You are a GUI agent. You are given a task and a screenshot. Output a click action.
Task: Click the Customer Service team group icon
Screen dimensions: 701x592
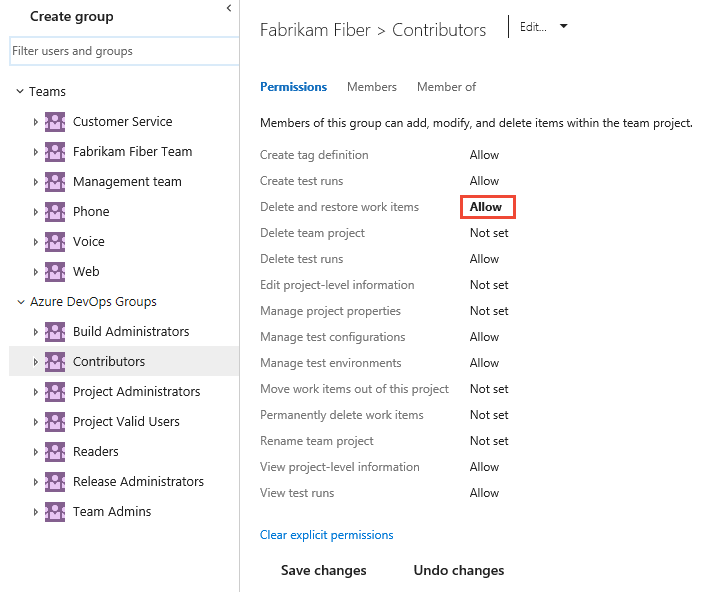(55, 122)
